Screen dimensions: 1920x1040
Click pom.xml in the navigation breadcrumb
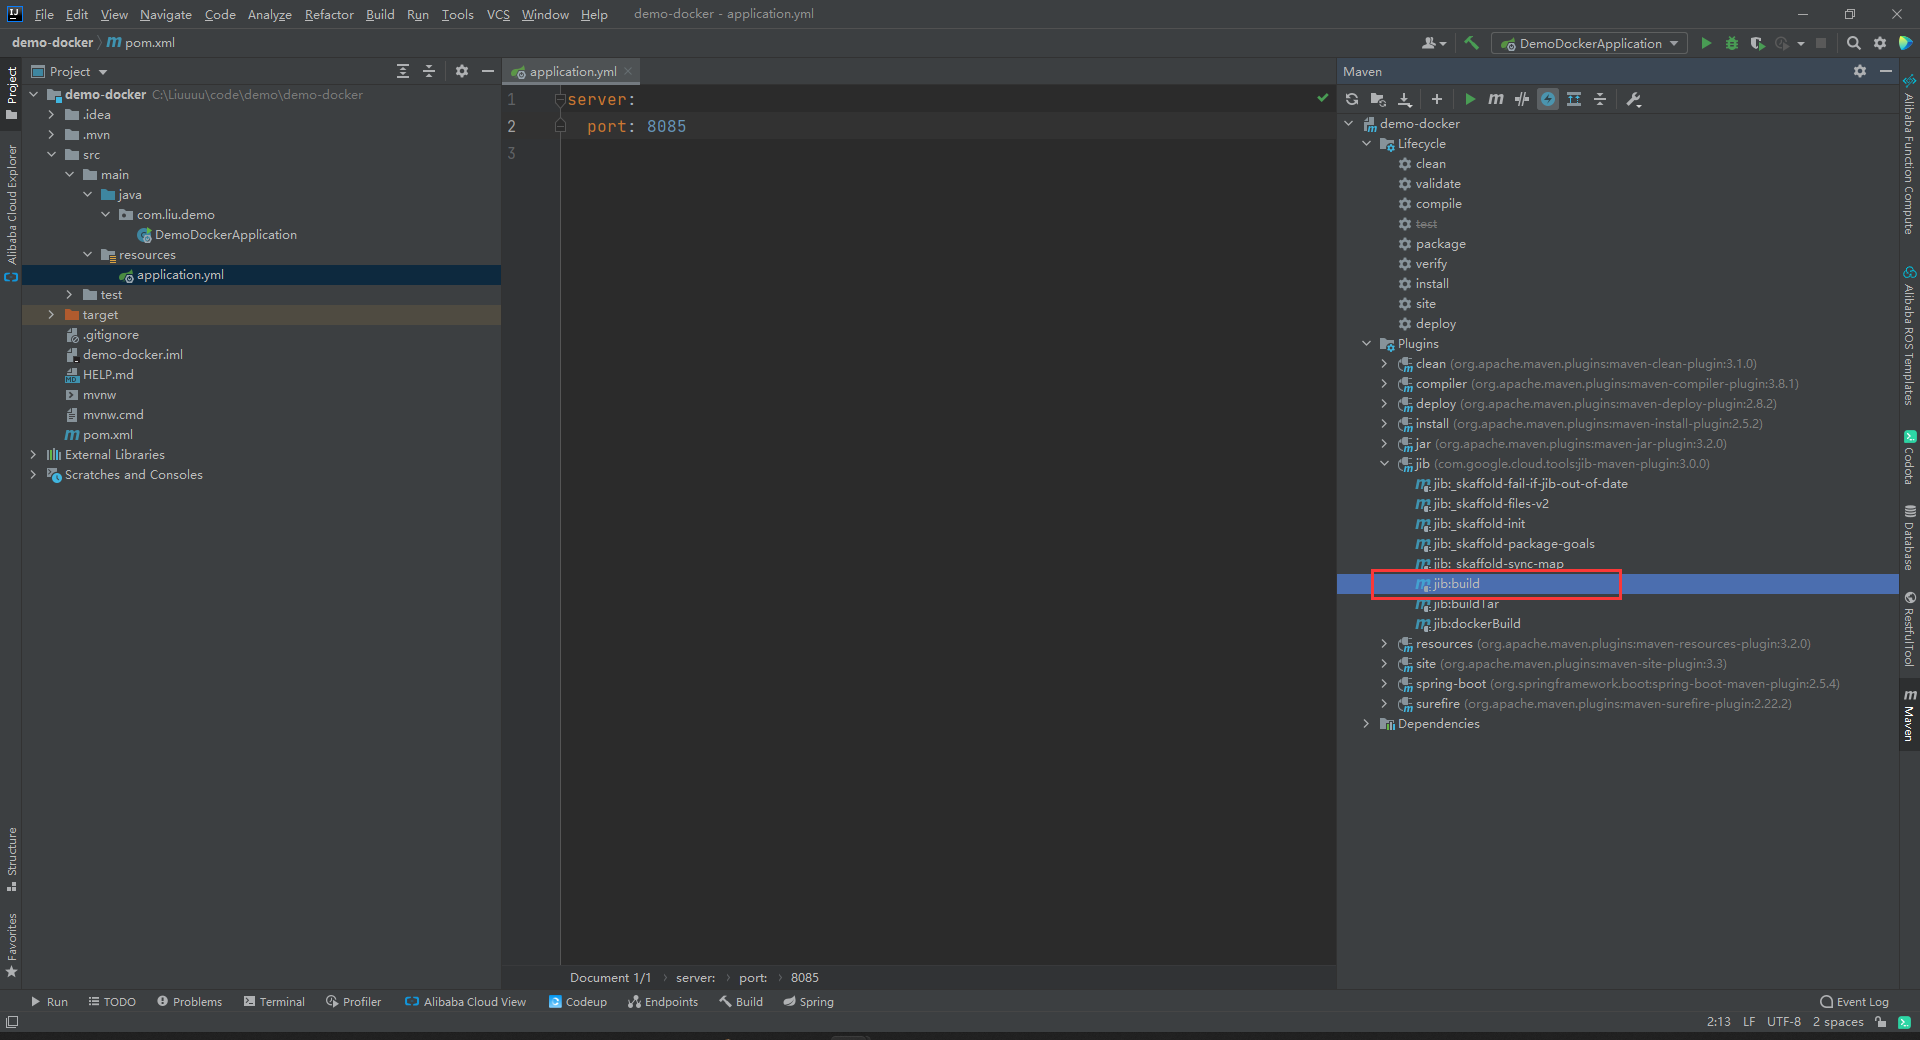click(x=141, y=42)
